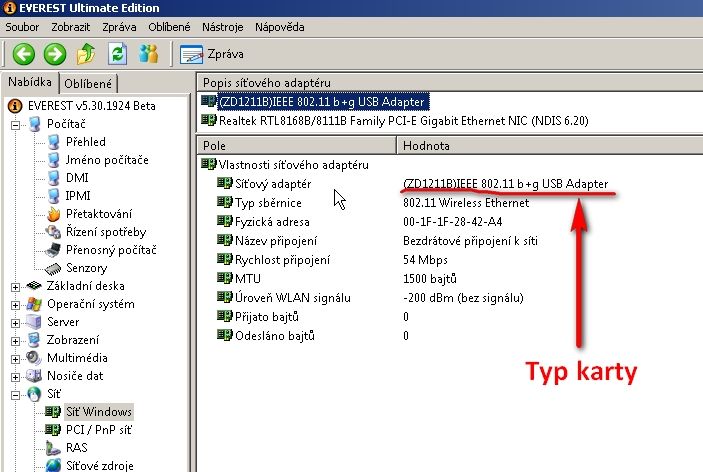Click the 54 Mbps value
This screenshot has width=703, height=472.
tap(425, 260)
